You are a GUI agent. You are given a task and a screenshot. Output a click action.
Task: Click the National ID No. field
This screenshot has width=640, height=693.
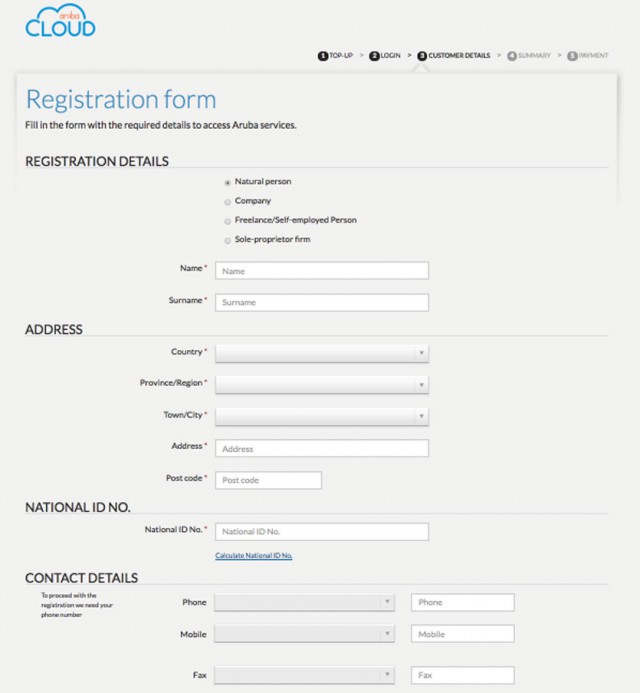coord(321,532)
